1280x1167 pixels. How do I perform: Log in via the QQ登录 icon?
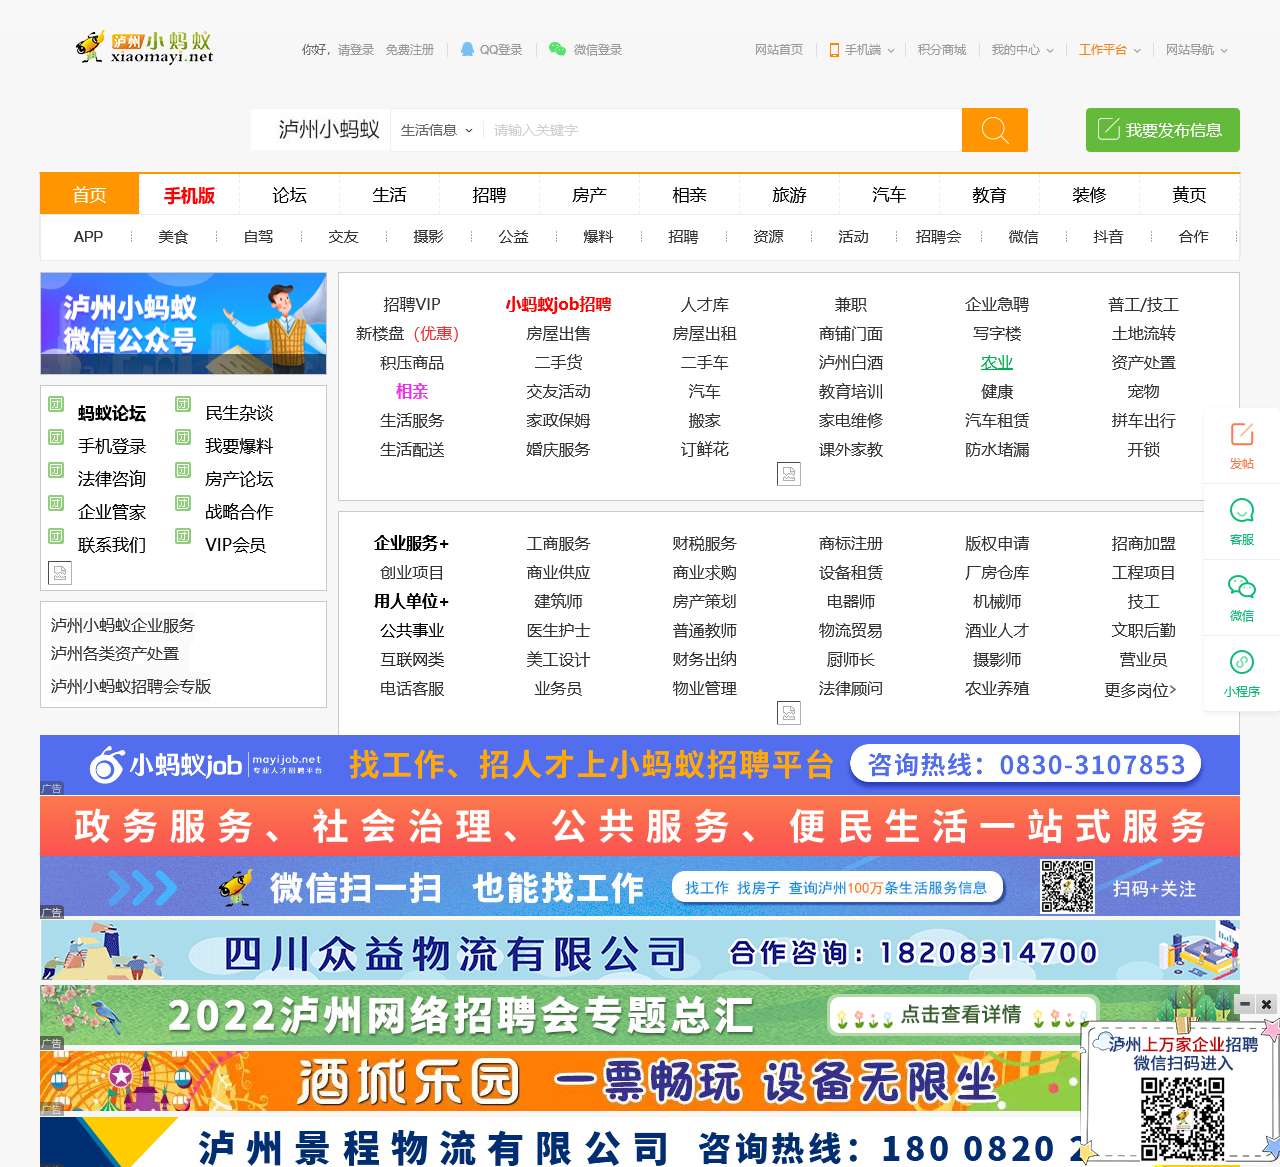click(465, 49)
